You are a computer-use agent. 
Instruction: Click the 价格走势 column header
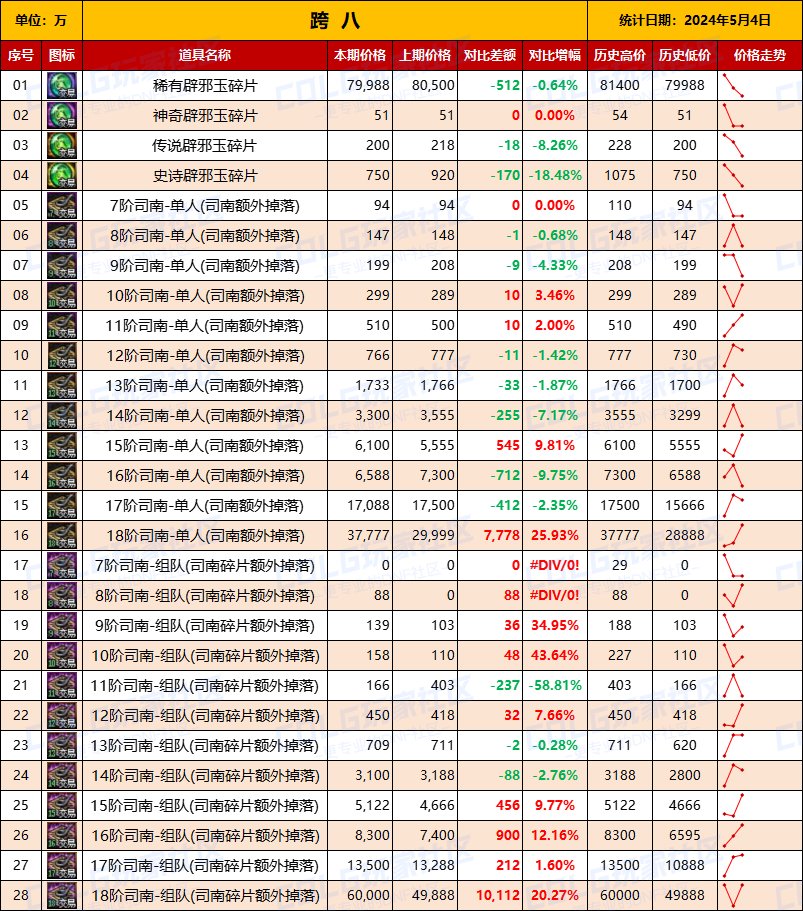tap(760, 55)
